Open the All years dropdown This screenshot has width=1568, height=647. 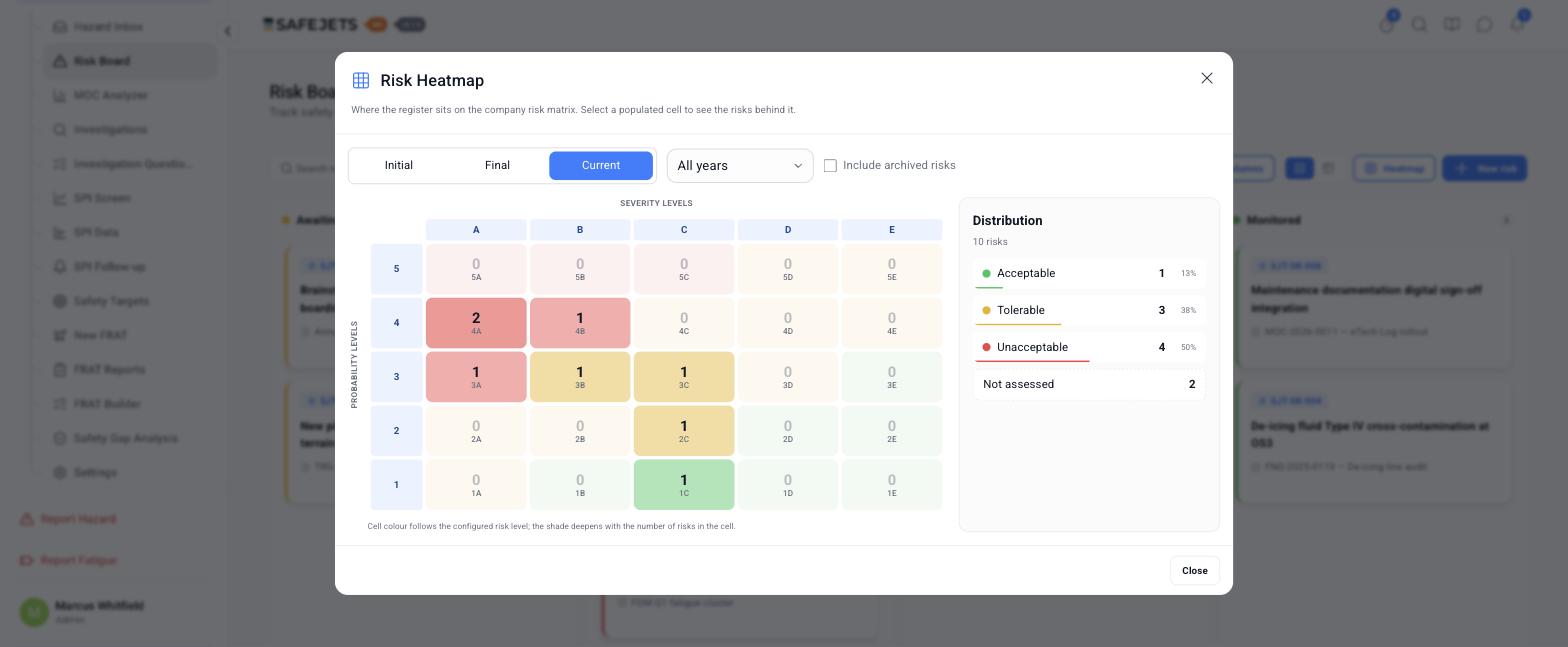pos(740,165)
